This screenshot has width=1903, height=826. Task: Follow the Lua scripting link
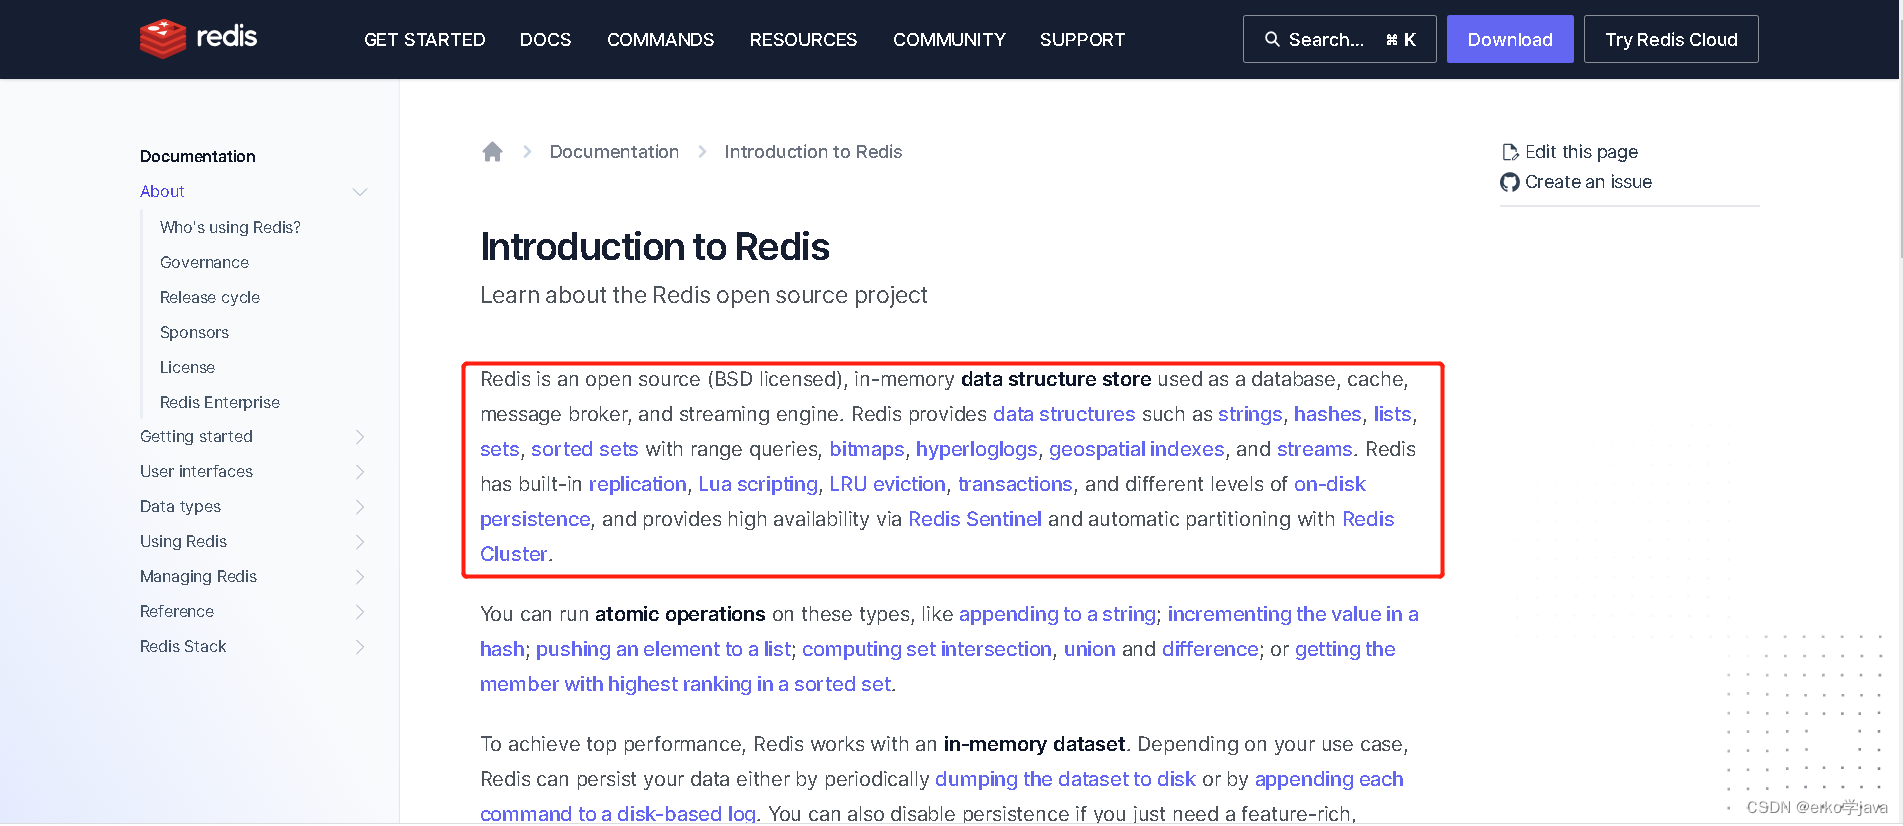758,484
